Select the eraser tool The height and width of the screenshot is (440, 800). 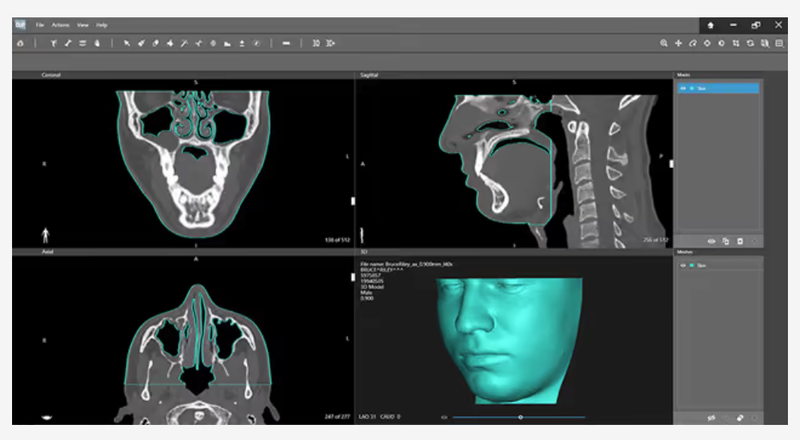coord(156,43)
